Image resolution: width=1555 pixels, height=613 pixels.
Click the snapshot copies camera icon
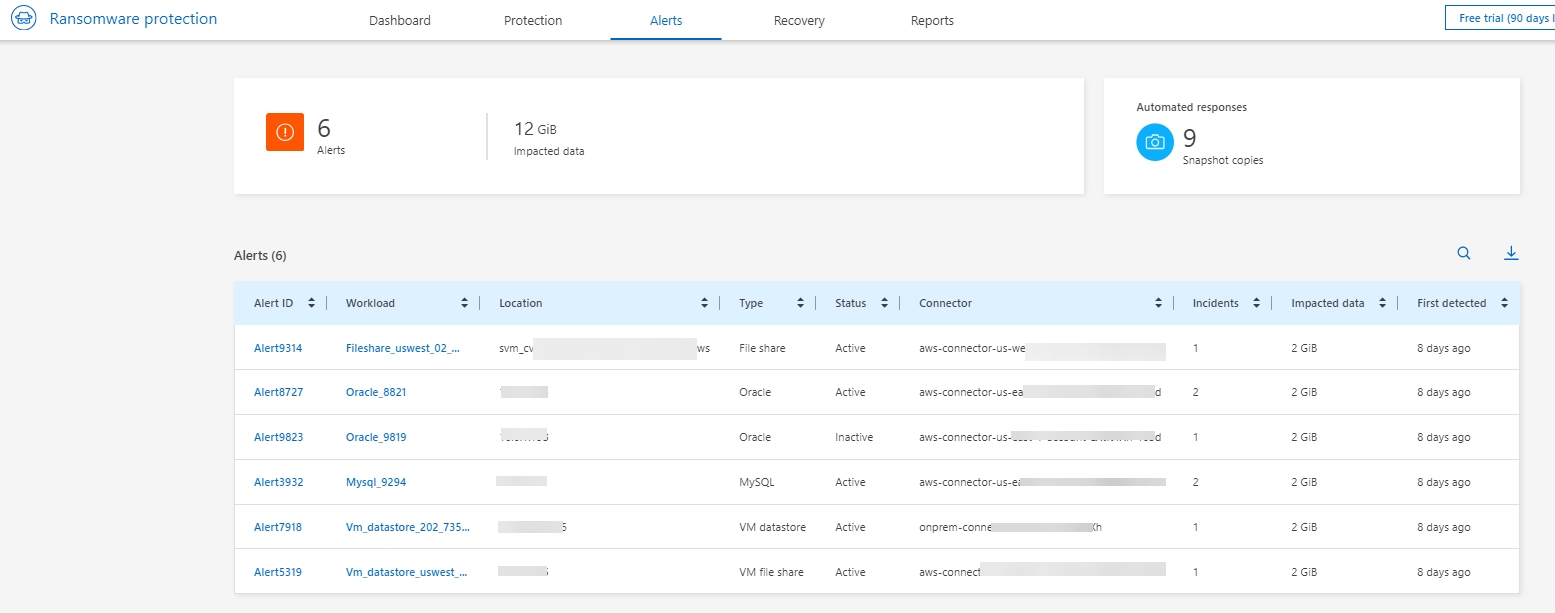(1155, 142)
